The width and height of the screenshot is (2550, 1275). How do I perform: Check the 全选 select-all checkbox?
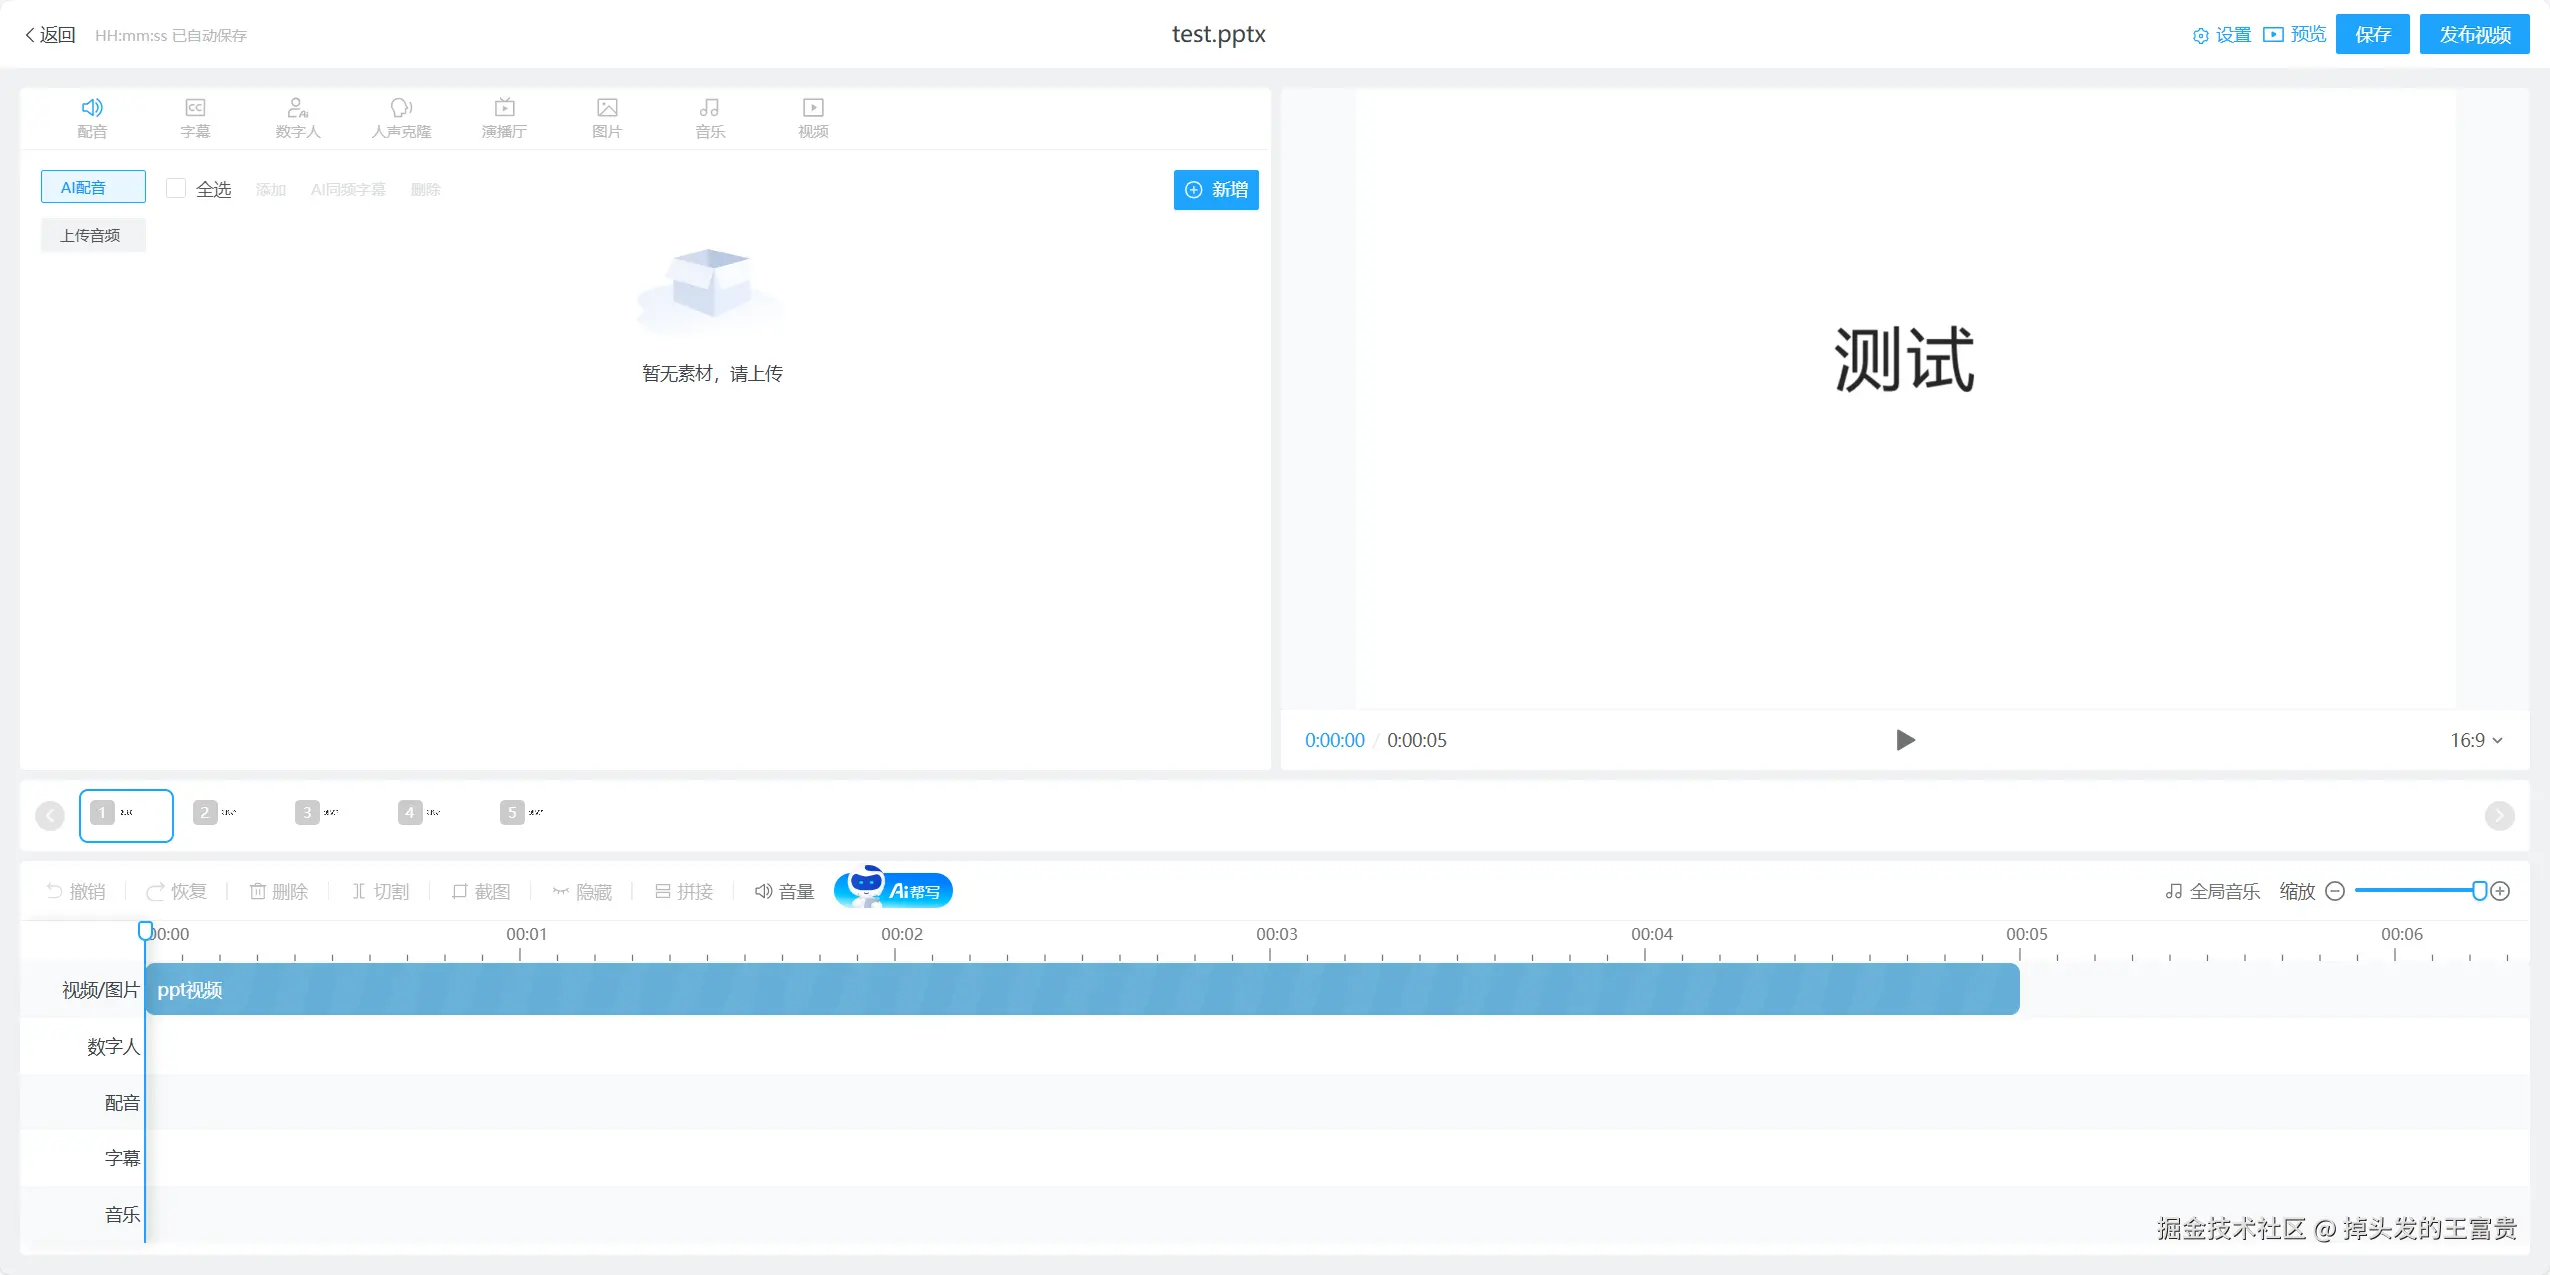[x=176, y=188]
